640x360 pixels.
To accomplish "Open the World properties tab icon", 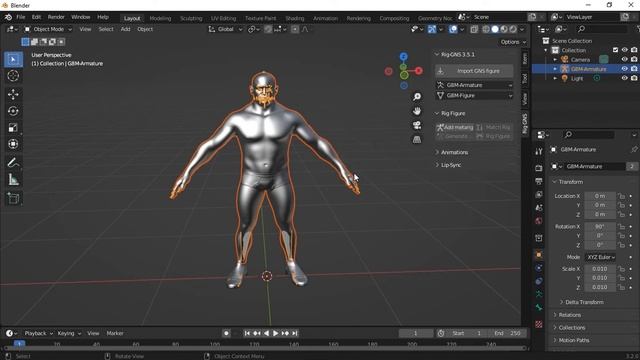I will (x=539, y=221).
